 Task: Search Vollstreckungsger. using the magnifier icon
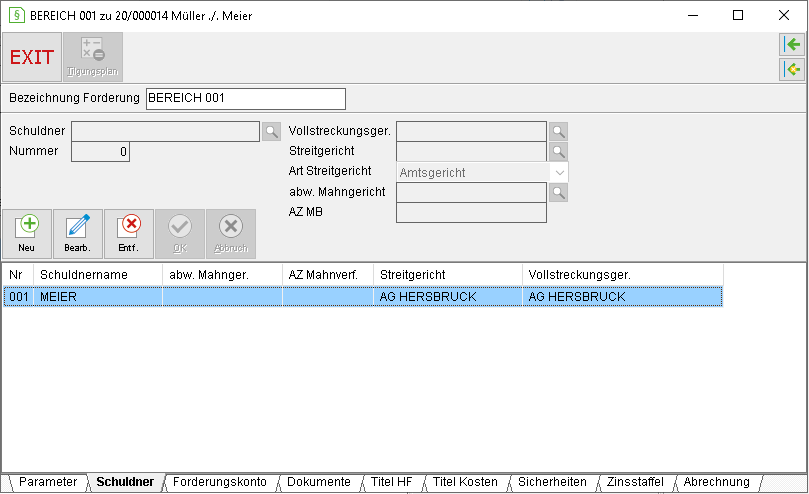(558, 131)
